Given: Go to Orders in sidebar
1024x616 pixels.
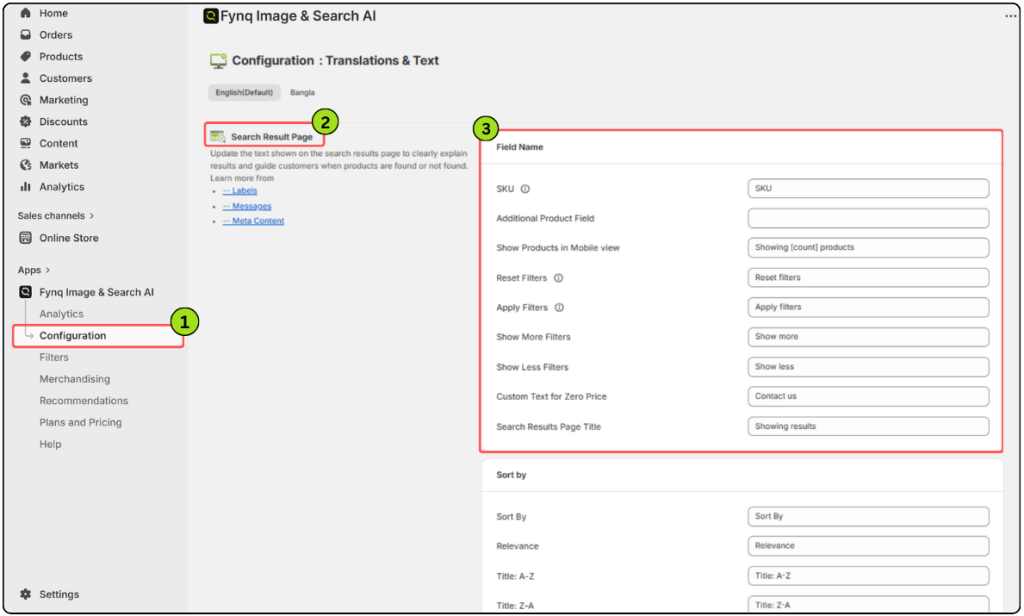Looking at the screenshot, I should (x=56, y=35).
